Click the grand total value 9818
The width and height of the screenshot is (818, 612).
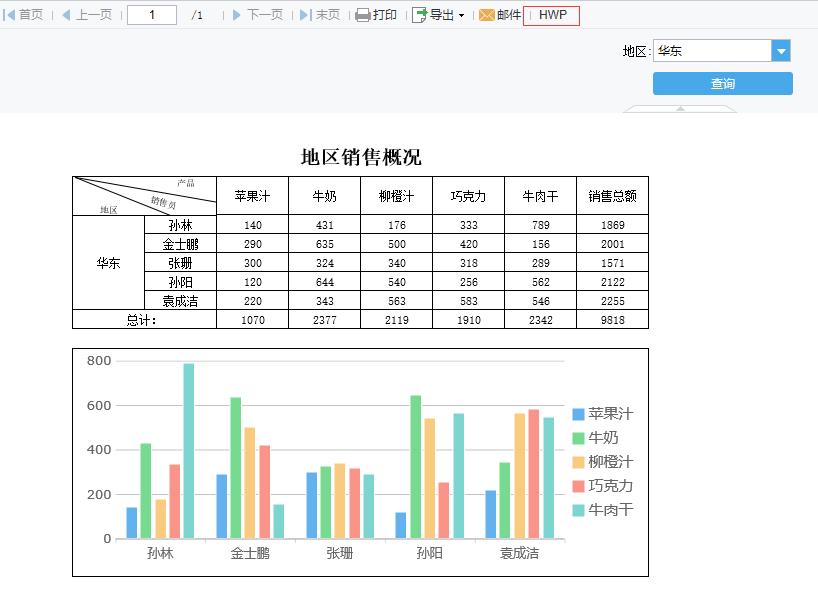[612, 320]
